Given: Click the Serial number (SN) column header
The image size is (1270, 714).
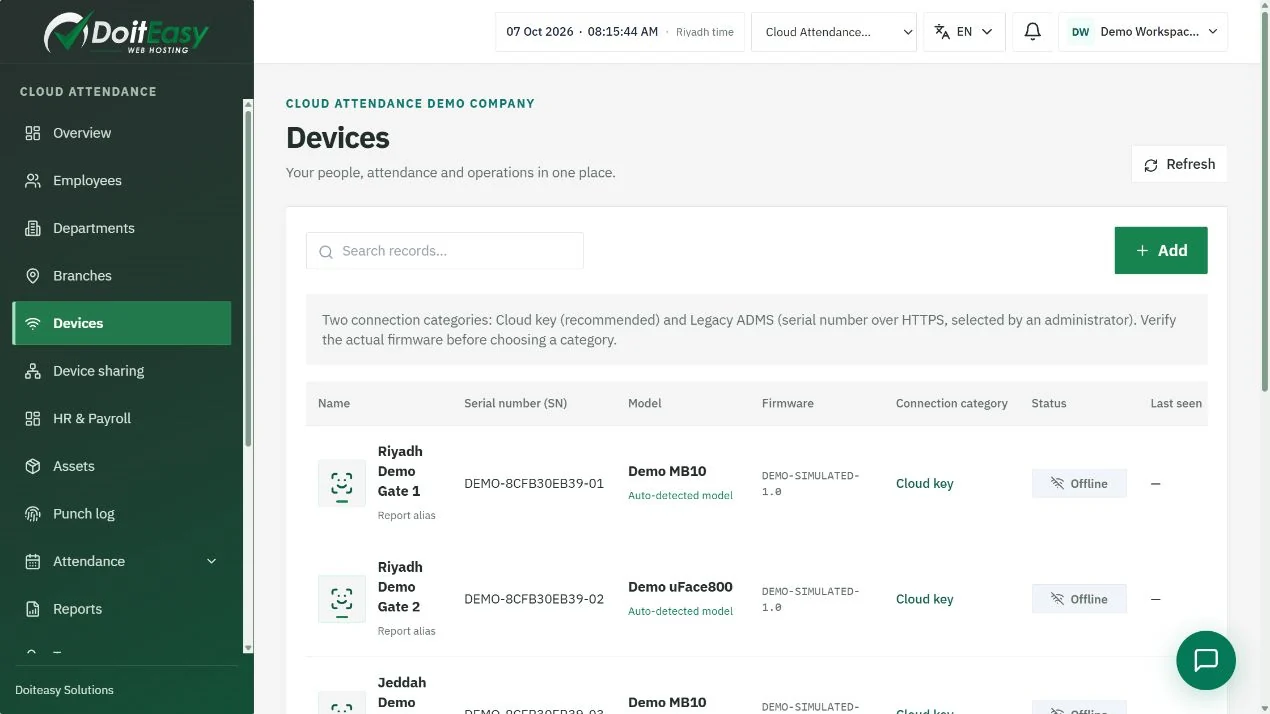Looking at the screenshot, I should click(515, 403).
